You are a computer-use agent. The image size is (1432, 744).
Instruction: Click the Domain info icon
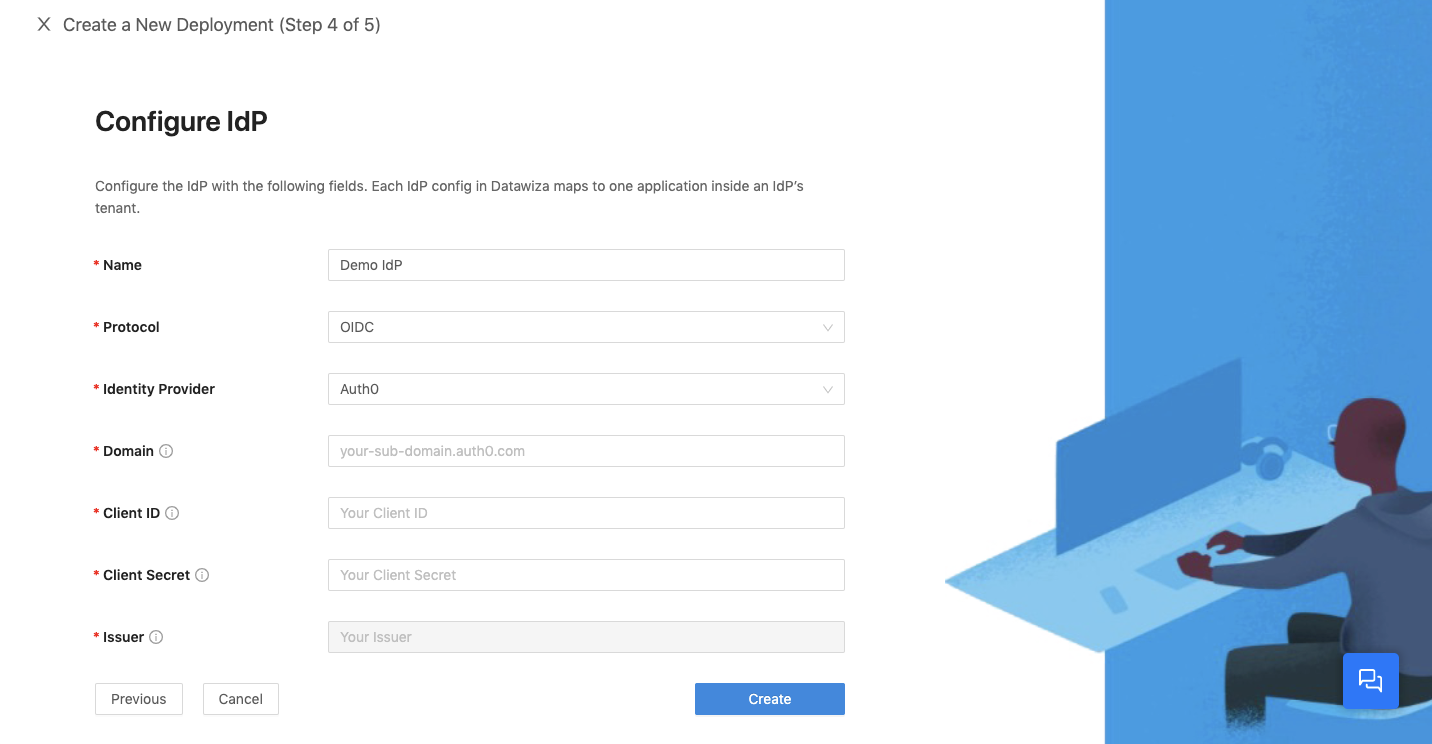coord(166,451)
